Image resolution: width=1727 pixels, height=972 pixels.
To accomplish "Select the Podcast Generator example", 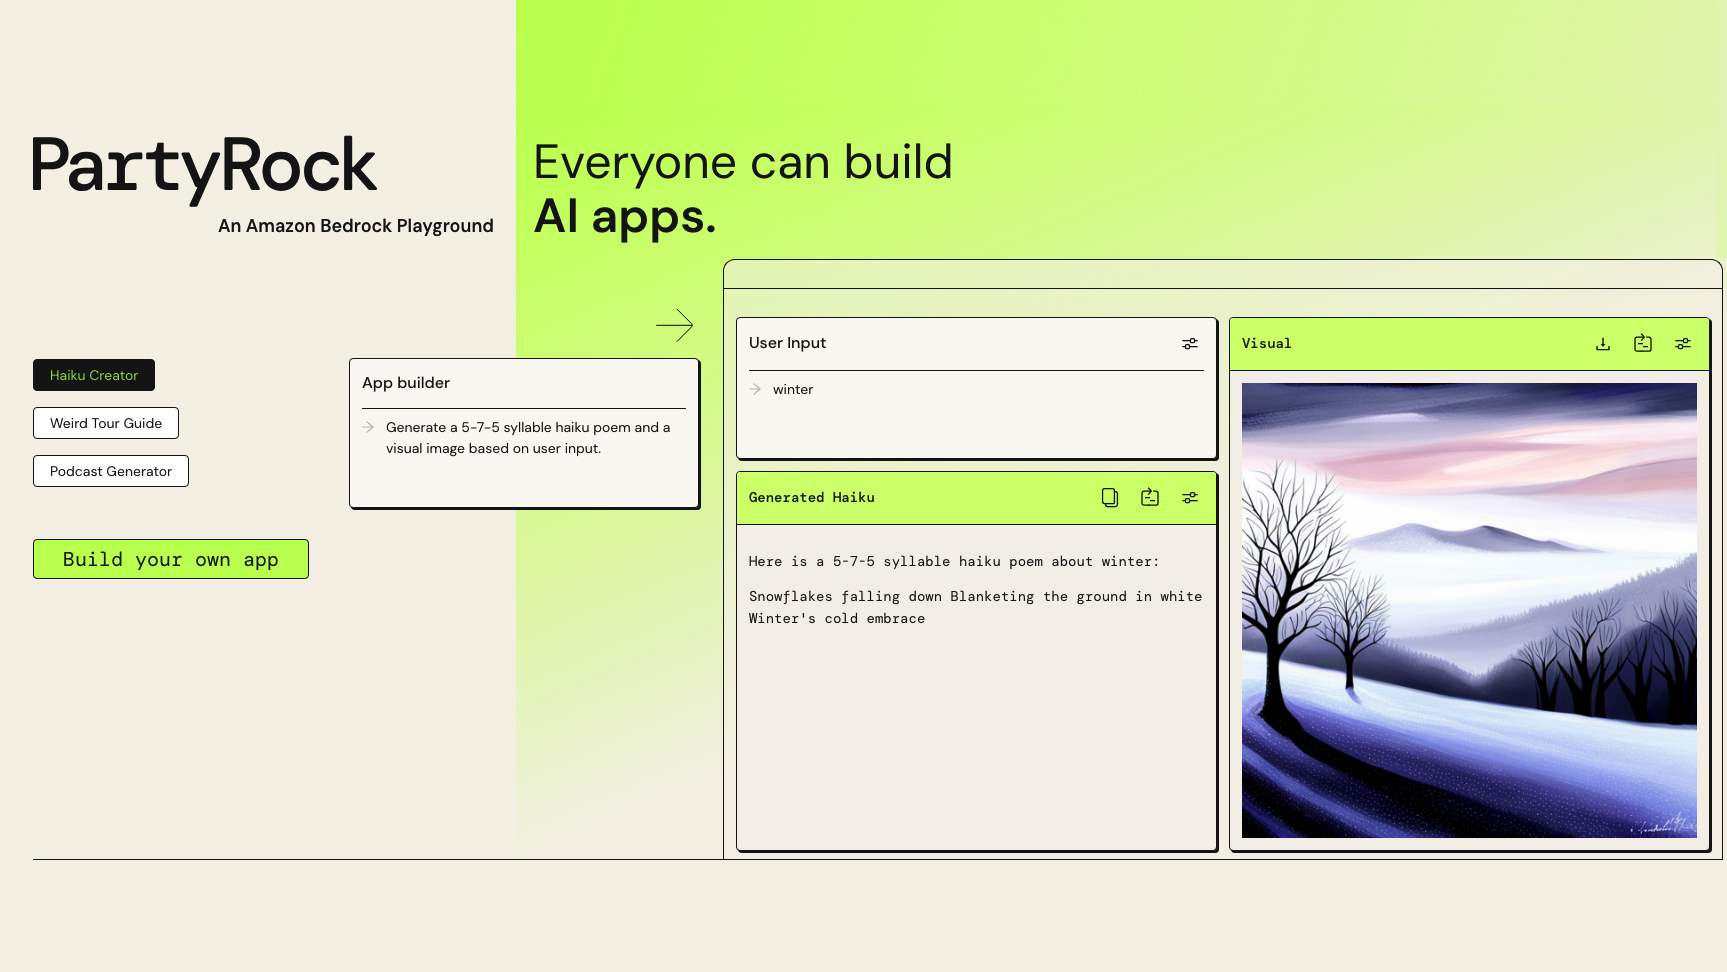I will tap(111, 471).
